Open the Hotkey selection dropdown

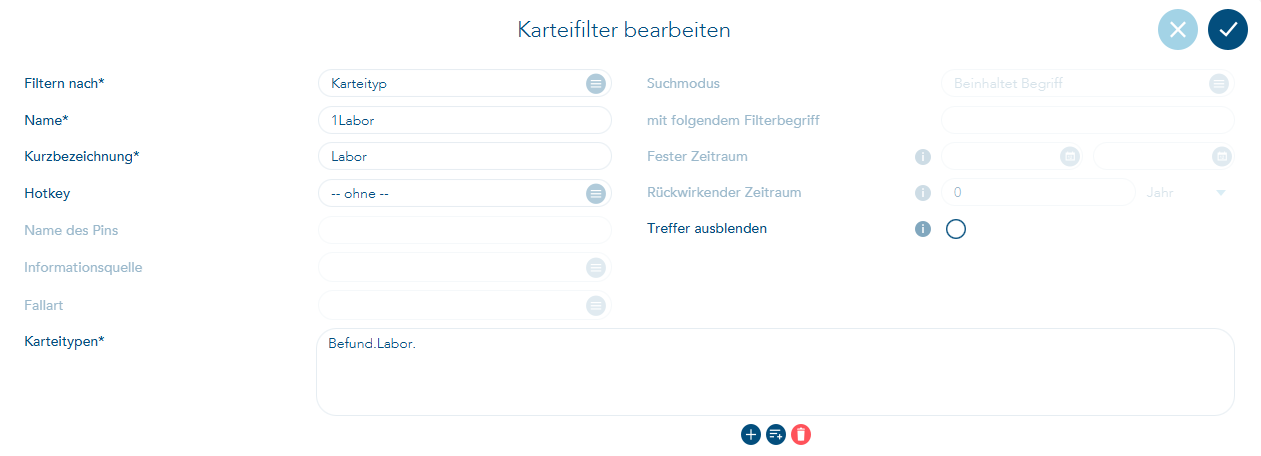(595, 193)
